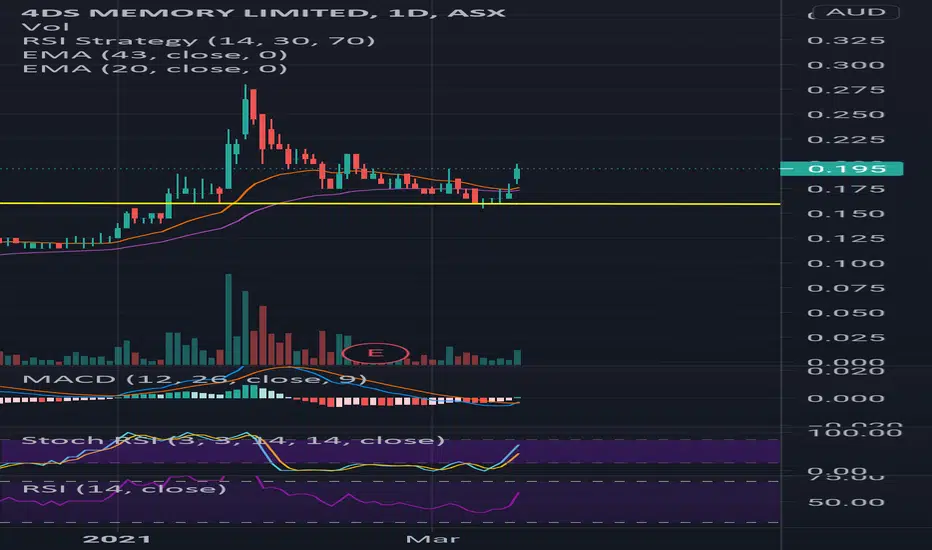Select the 4DS MEMORY LIMITED chart title
The image size is (932, 550).
coord(263,12)
